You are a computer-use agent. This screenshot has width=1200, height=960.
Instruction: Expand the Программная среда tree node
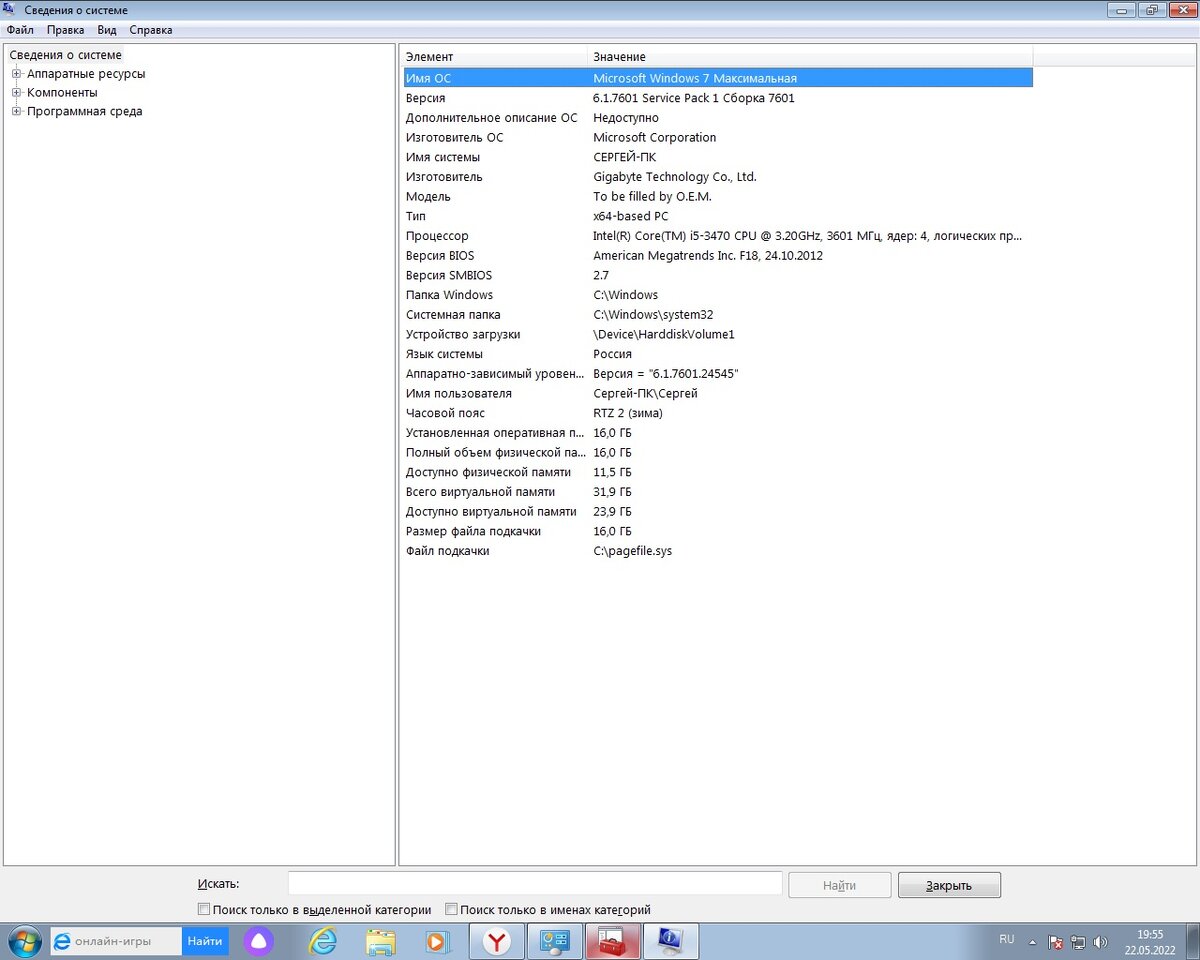coord(16,112)
